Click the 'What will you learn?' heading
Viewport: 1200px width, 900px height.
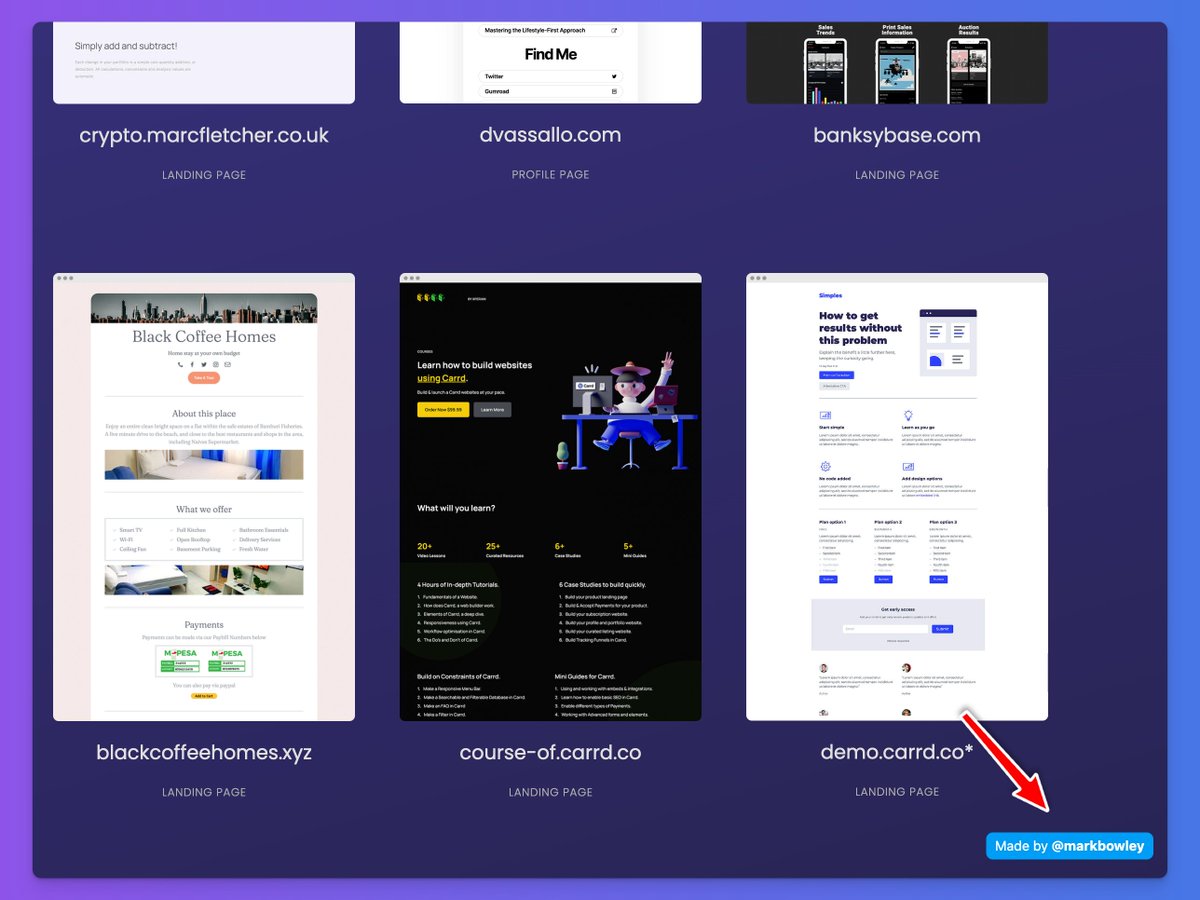[x=456, y=508]
